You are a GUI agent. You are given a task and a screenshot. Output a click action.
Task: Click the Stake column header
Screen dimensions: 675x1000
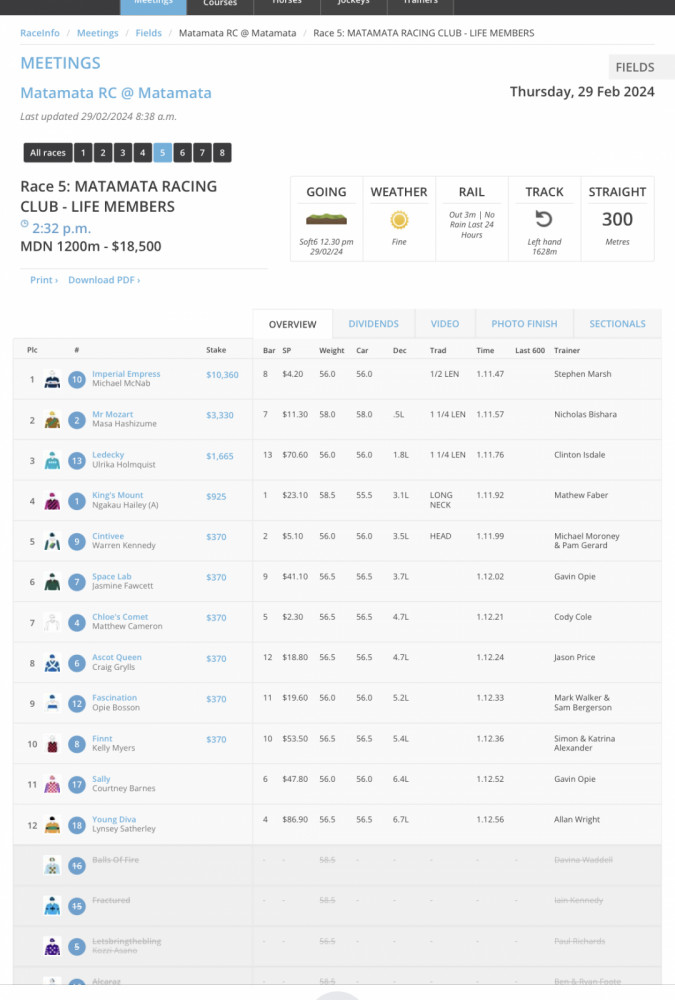coord(216,349)
